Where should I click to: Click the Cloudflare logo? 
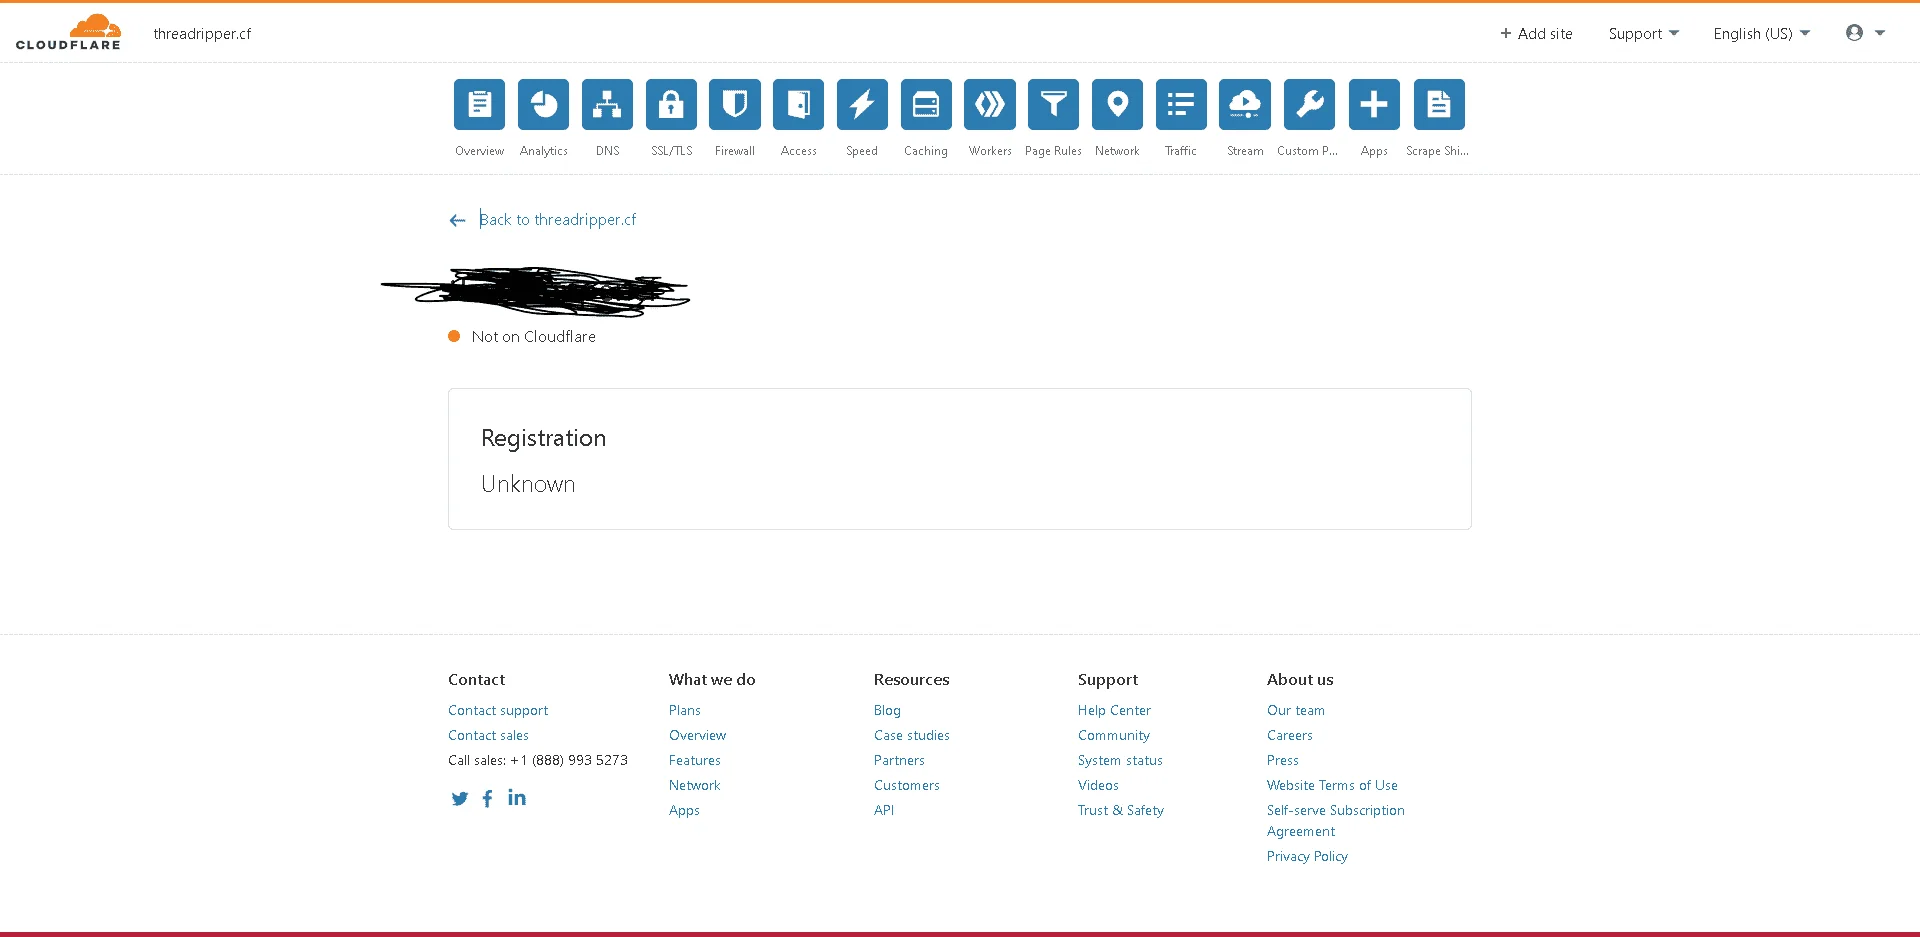click(68, 32)
